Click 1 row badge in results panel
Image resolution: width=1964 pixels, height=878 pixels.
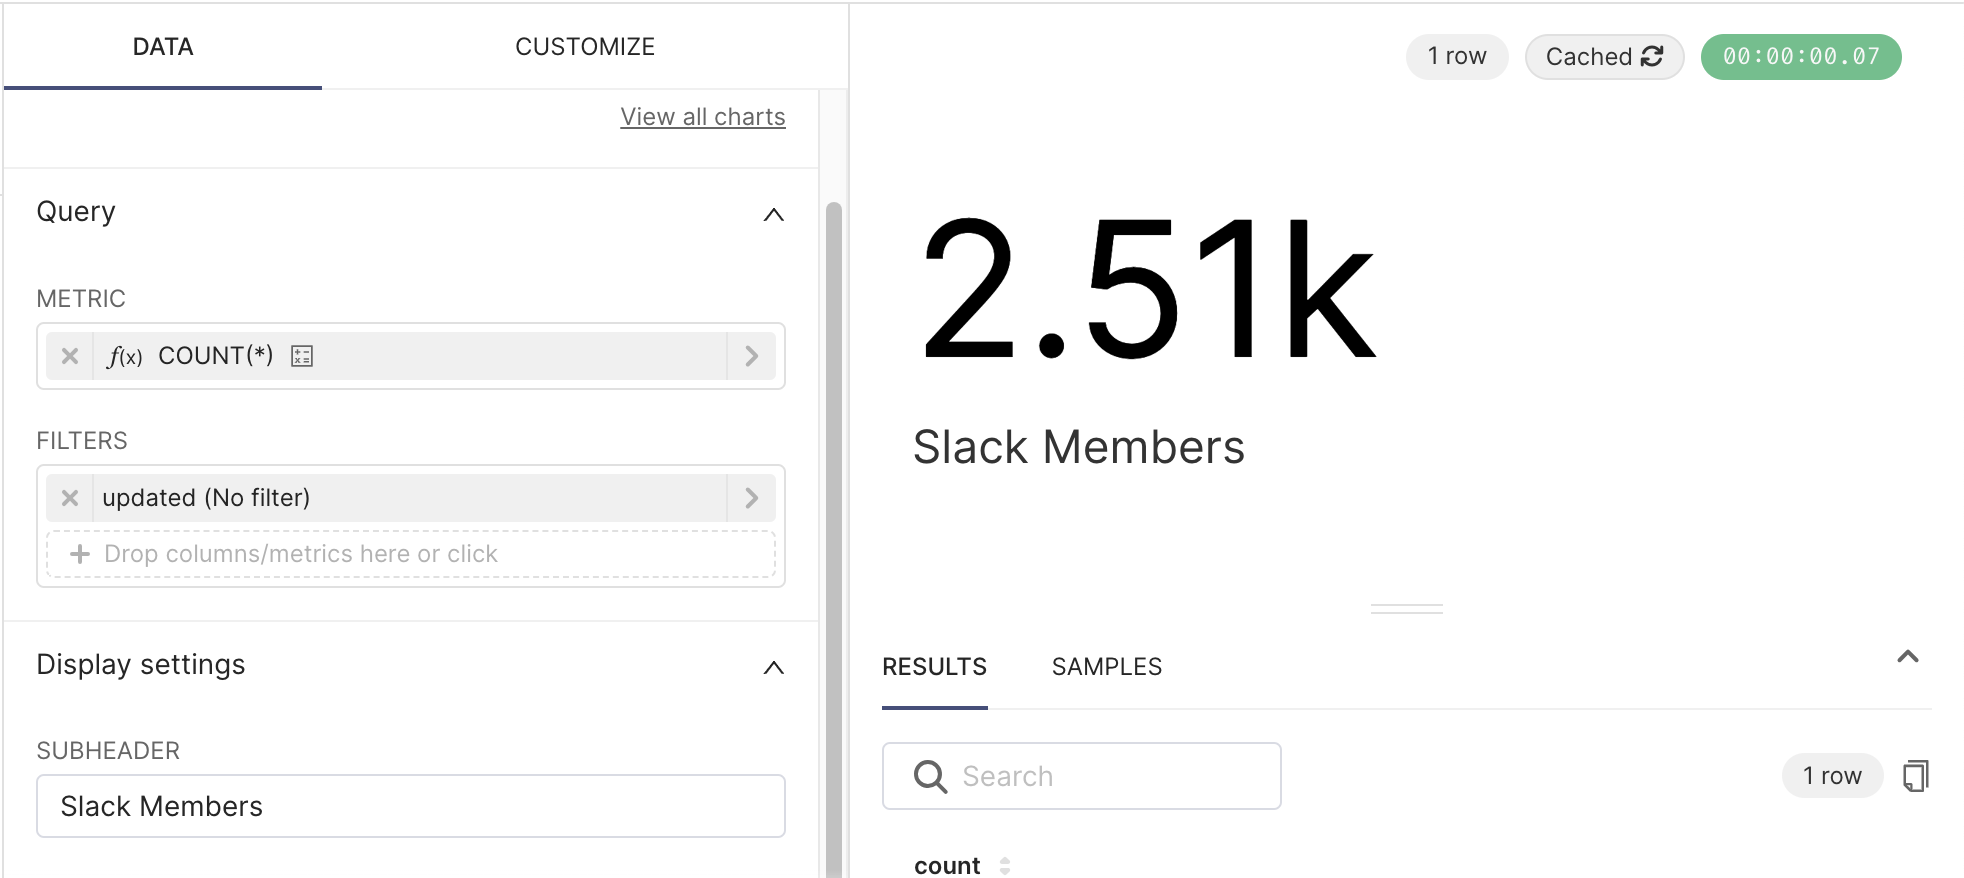pyautogui.click(x=1832, y=776)
